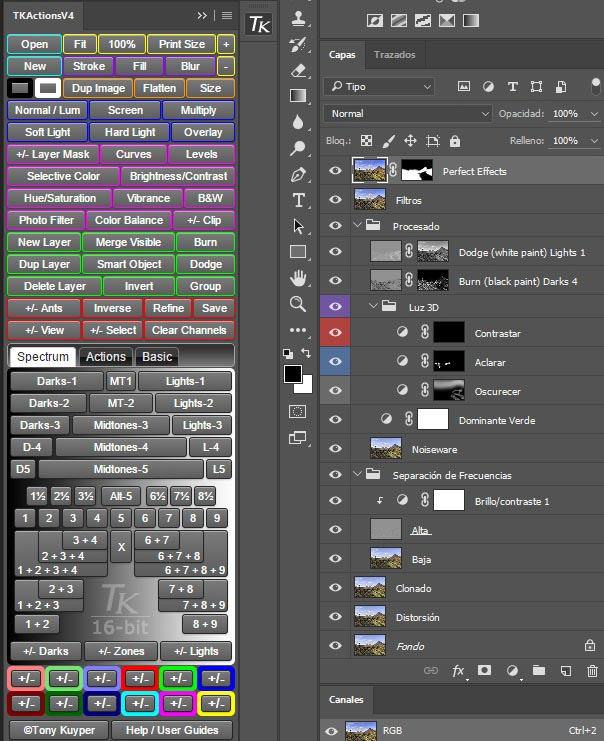Open the Actions tab in TKActions
This screenshot has width=604, height=741.
coord(106,356)
